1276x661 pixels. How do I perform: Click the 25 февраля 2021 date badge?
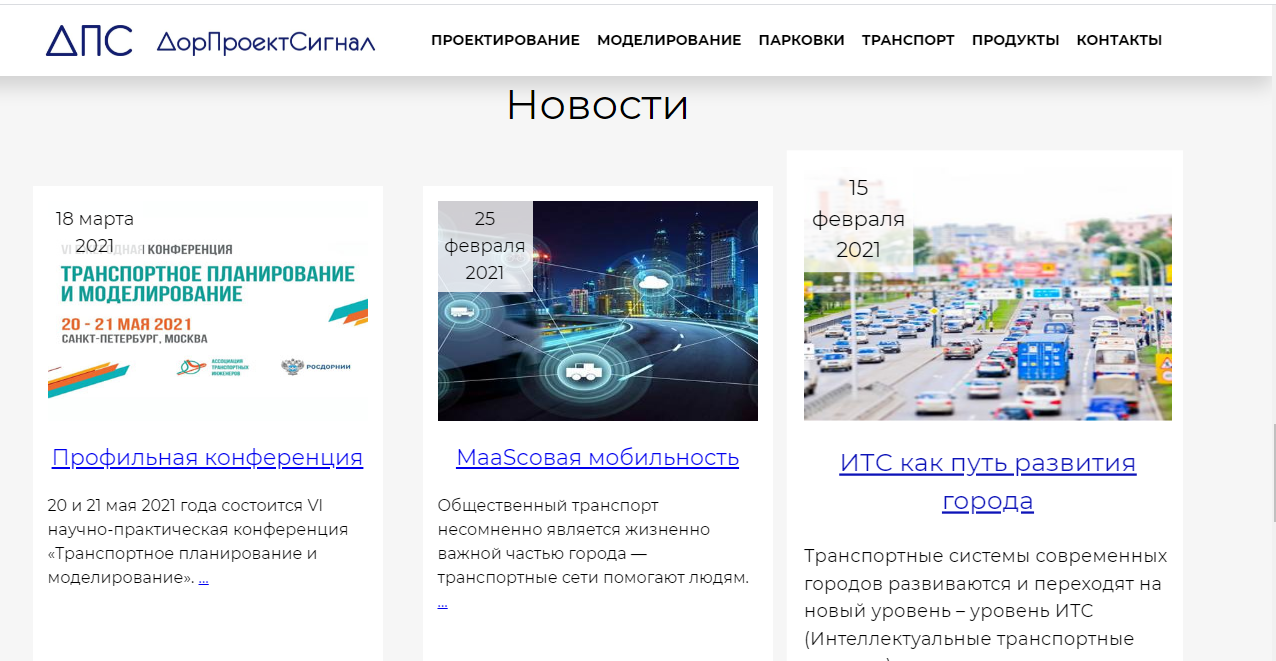pos(485,246)
